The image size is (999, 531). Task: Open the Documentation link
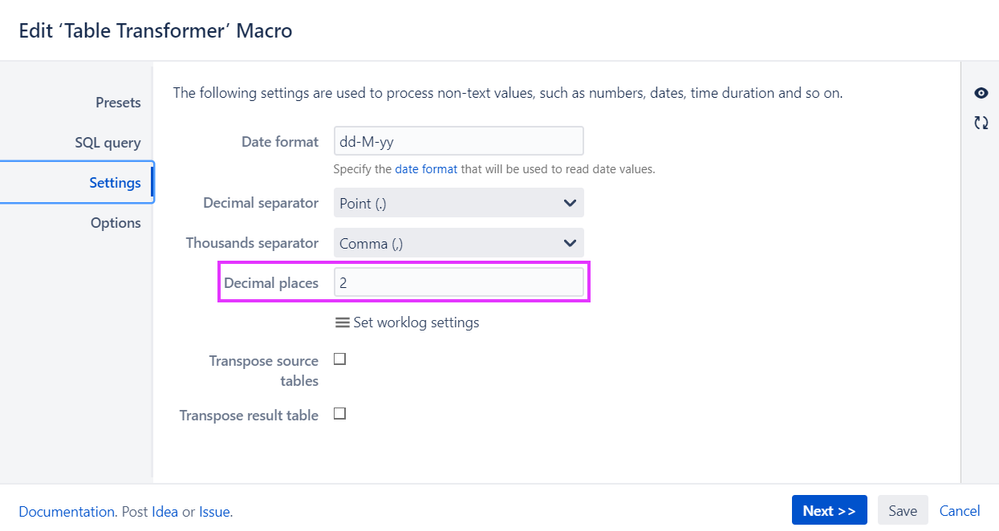pyautogui.click(x=67, y=512)
